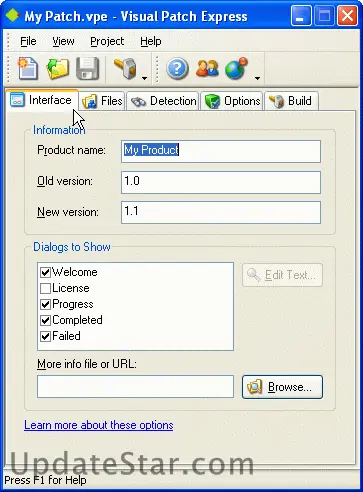Switch to the Build tab

coord(291,101)
